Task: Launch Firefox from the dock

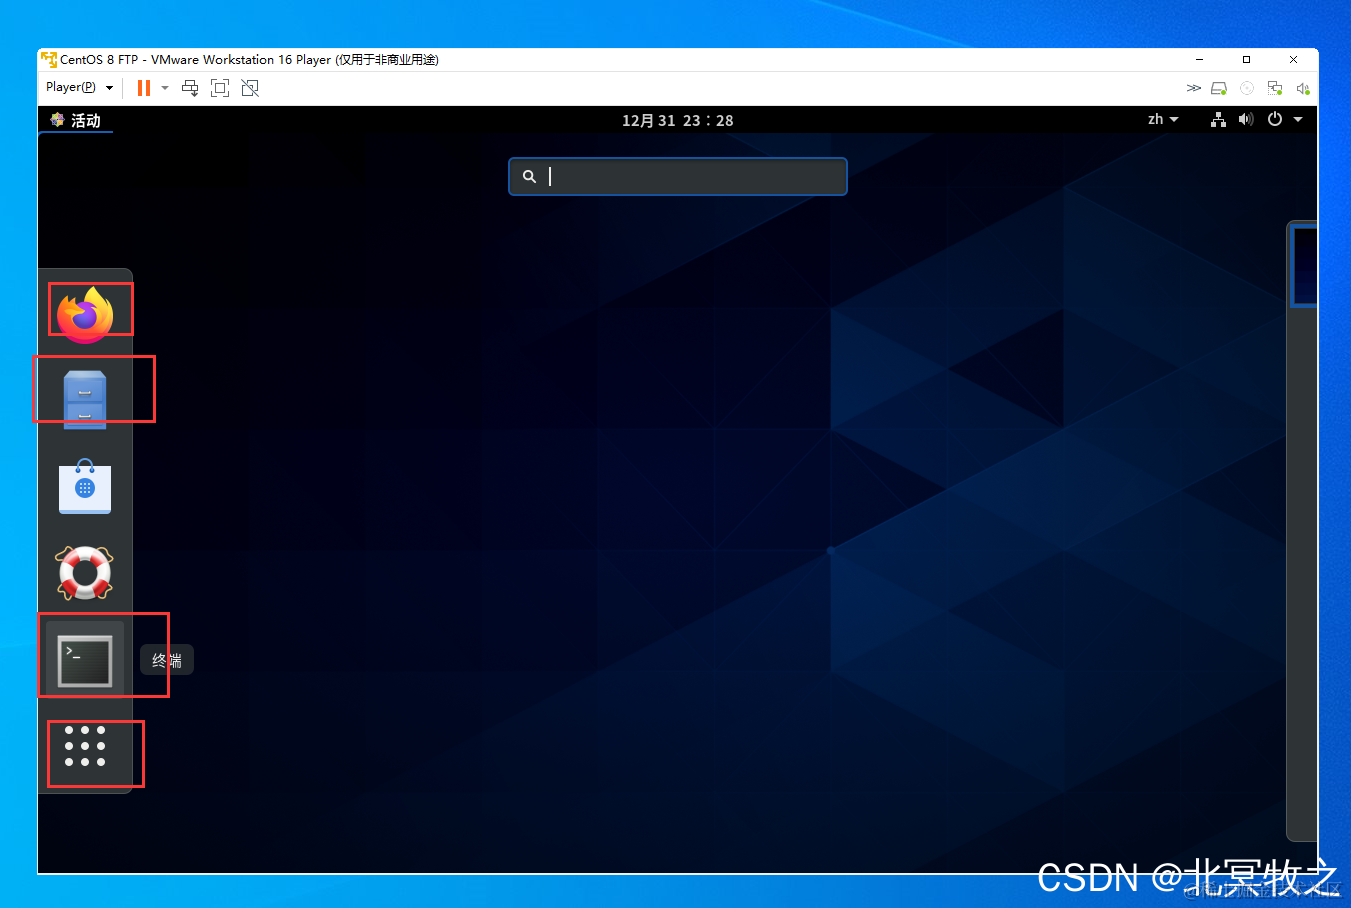Action: 85,315
